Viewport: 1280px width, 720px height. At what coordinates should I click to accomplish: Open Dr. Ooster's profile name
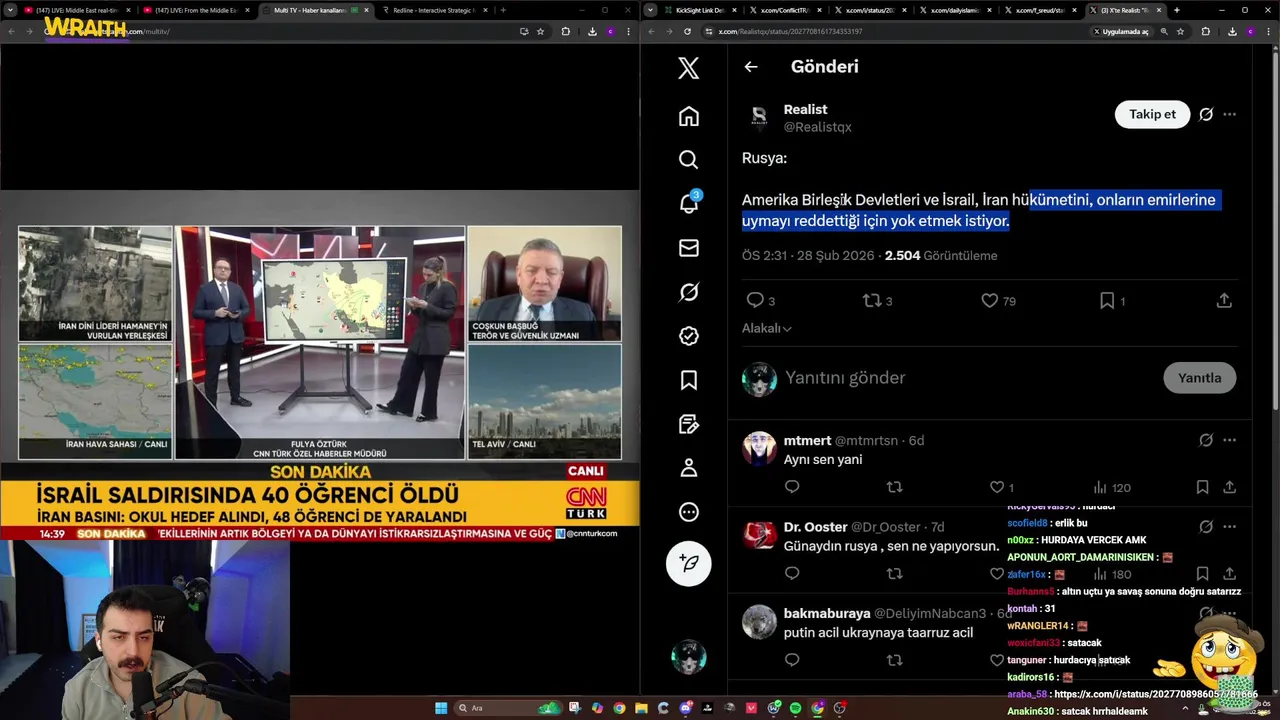pyautogui.click(x=815, y=527)
